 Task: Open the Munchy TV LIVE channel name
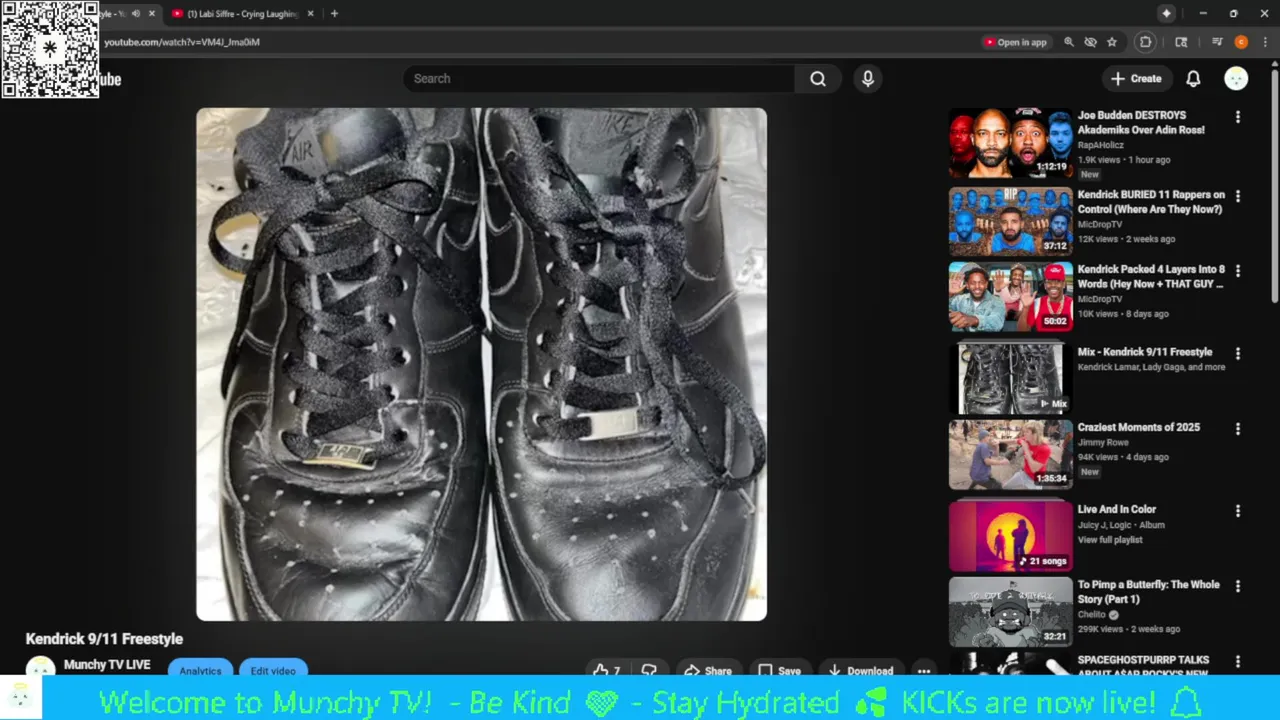(x=107, y=665)
